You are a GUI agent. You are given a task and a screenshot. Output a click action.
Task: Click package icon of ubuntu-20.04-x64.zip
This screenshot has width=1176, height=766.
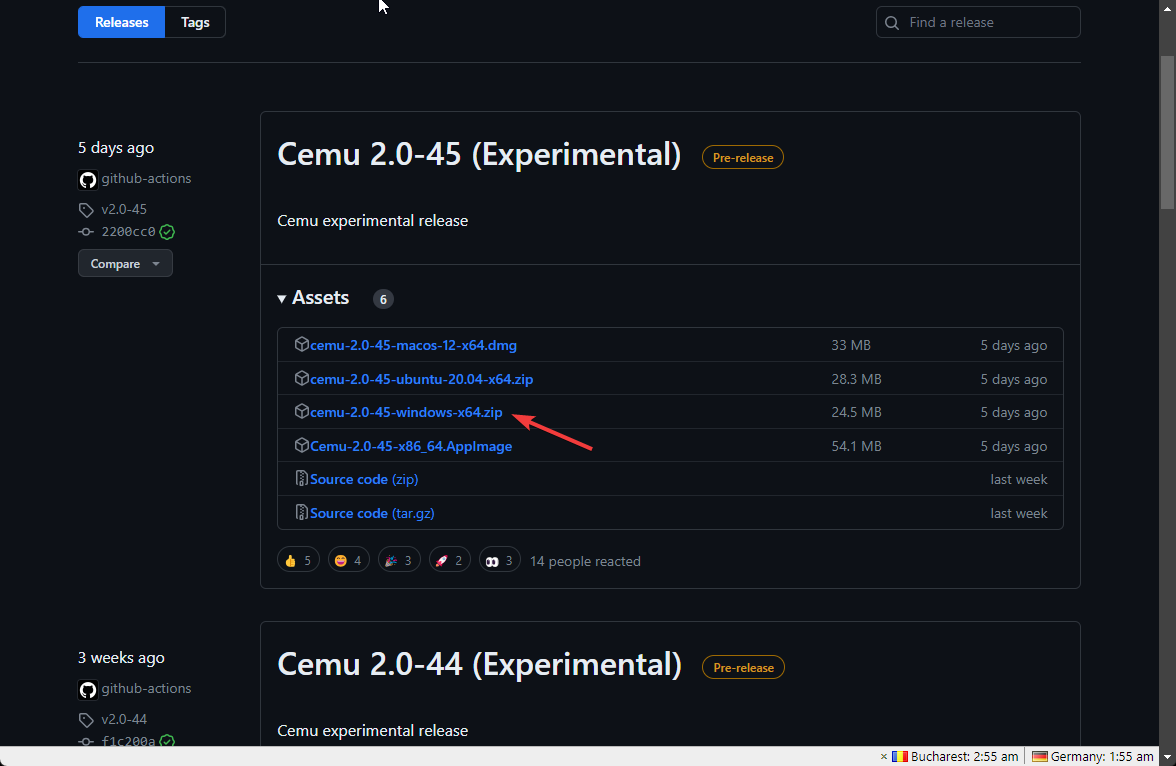(302, 378)
